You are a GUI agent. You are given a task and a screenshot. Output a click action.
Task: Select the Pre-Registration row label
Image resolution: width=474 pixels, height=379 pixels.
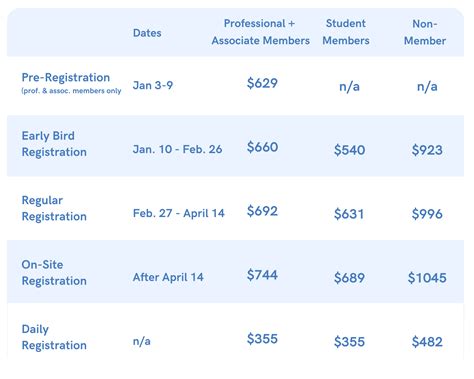[x=66, y=77]
